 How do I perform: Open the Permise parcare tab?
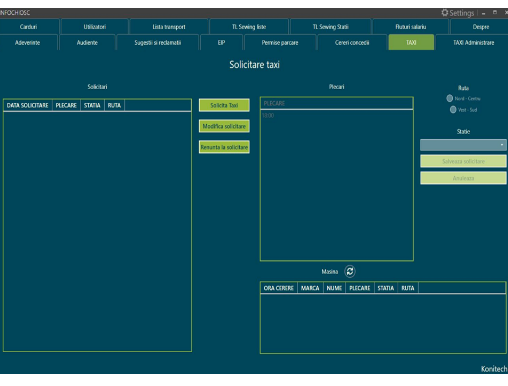tap(280, 42)
